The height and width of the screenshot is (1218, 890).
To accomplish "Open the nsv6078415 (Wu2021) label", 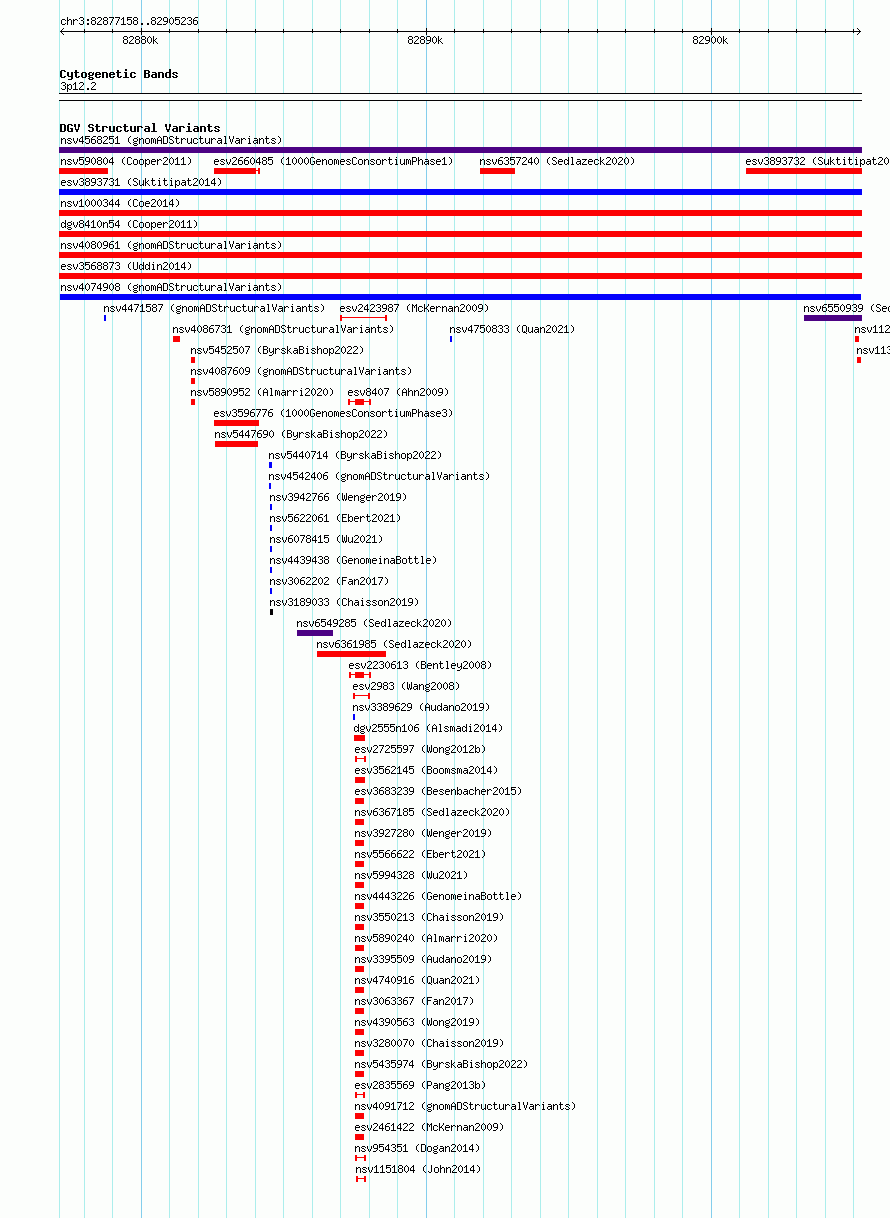I will [325, 539].
